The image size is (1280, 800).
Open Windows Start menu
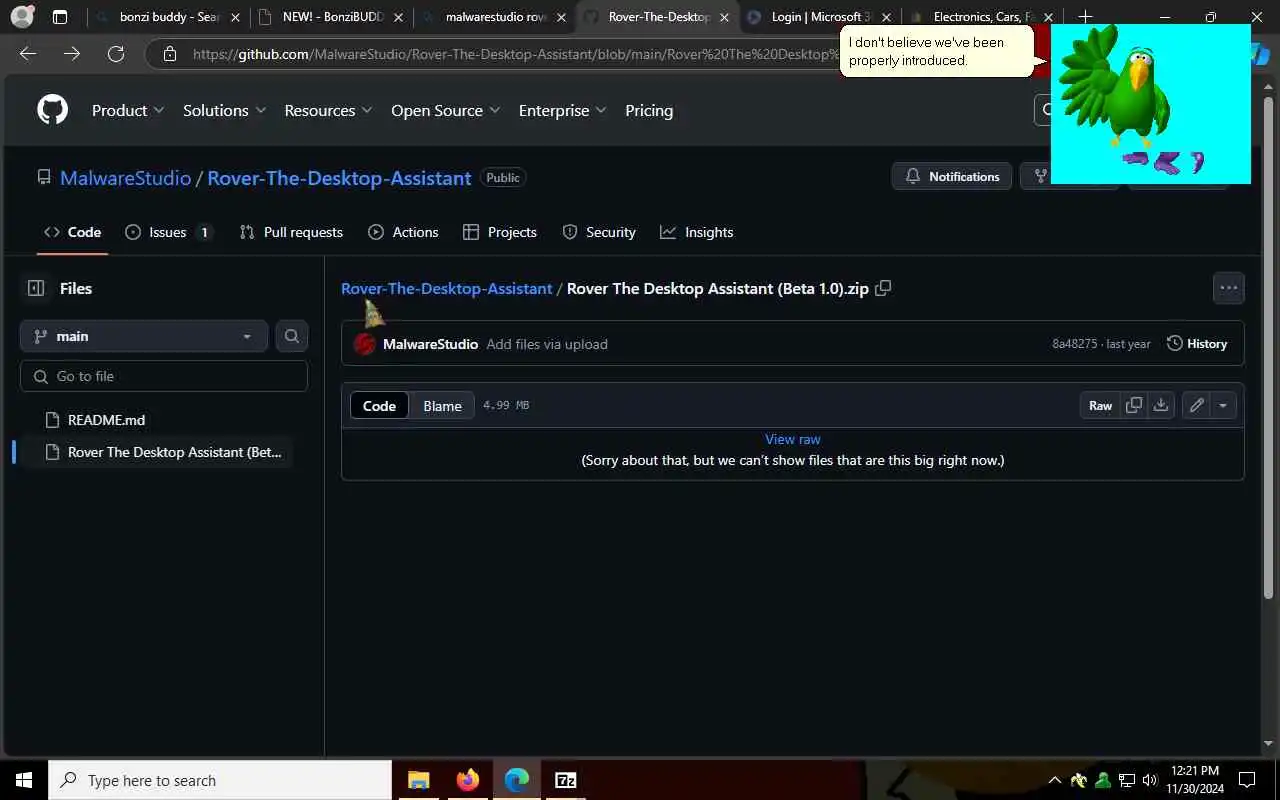[24, 780]
